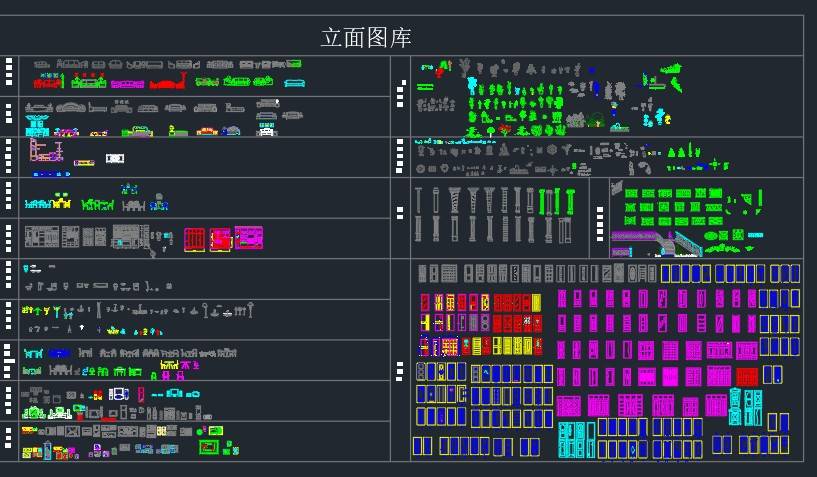Select the red door block among magenta doors
Viewport: 817px width, 477px height.
[x=747, y=376]
